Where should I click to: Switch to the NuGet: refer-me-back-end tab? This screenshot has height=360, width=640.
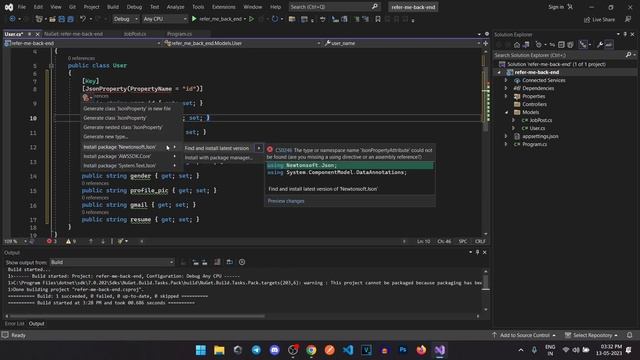point(73,34)
